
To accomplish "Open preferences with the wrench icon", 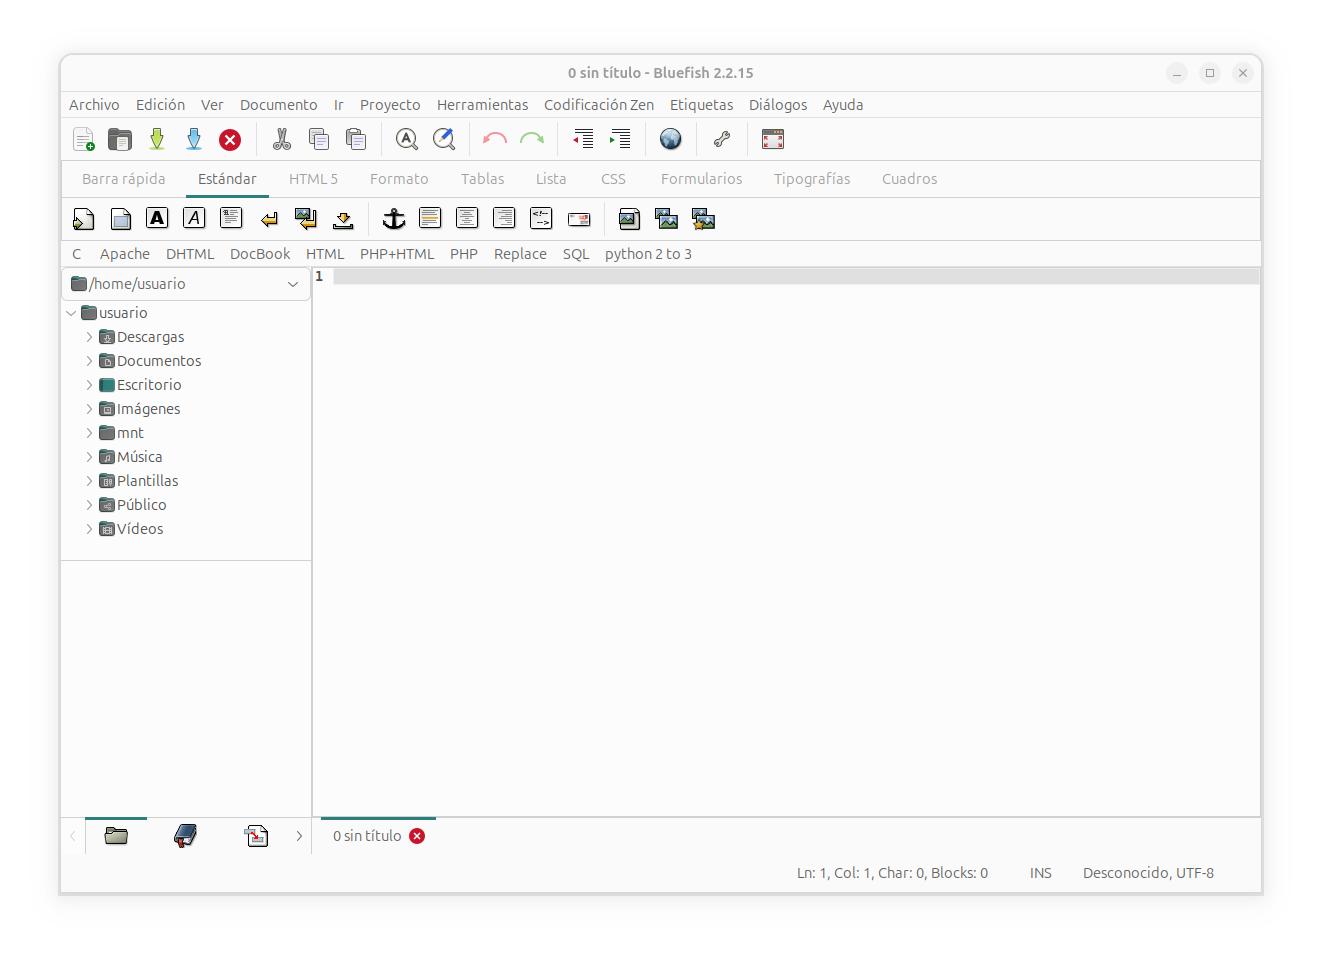I will [x=722, y=140].
